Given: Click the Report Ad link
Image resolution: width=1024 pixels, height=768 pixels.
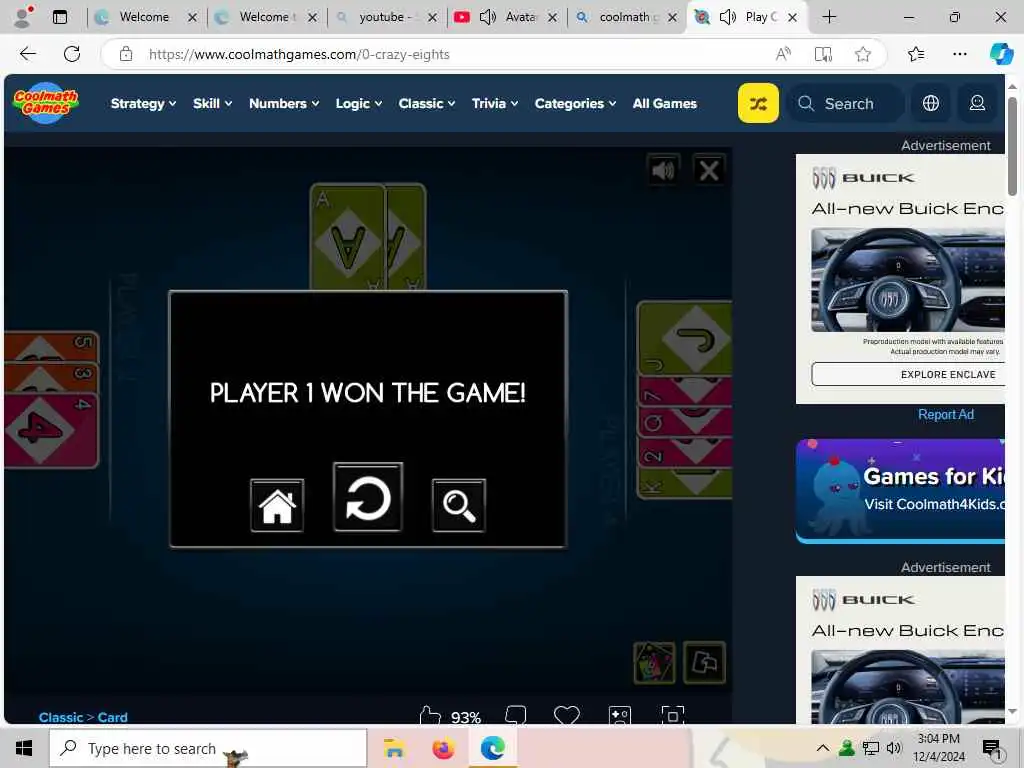Looking at the screenshot, I should (x=946, y=414).
